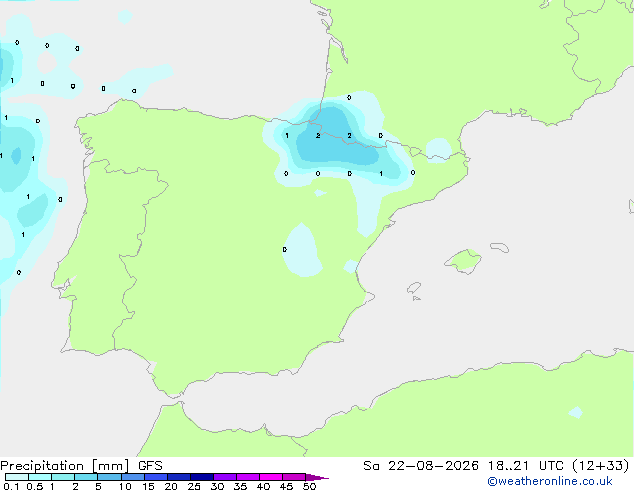Click the legend label '35'
This screenshot has height=490, width=634.
(x=240, y=486)
